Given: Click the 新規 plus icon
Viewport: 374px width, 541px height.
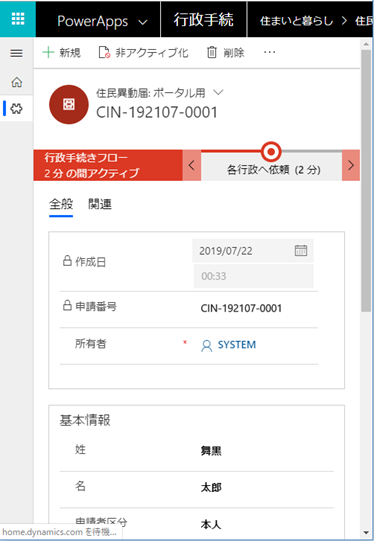Looking at the screenshot, I should pos(48,52).
